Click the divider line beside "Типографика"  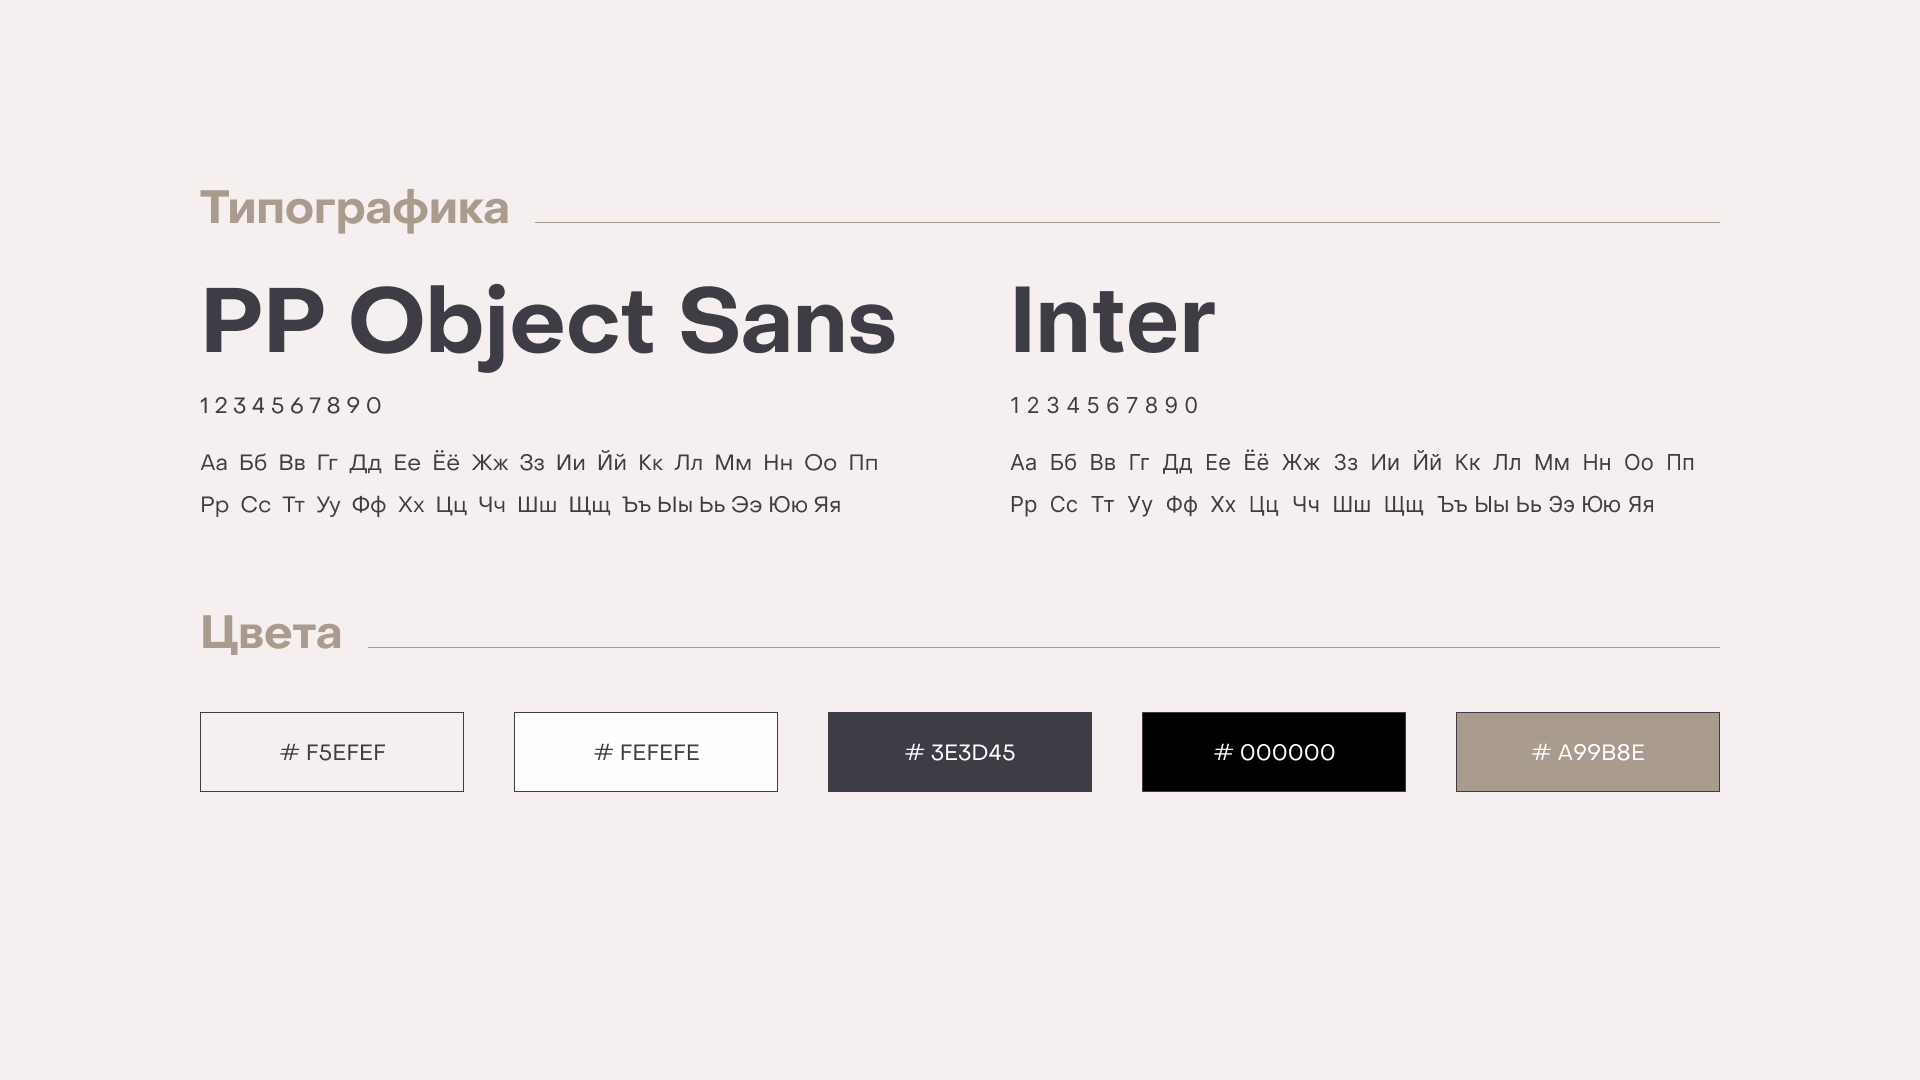tap(1127, 222)
